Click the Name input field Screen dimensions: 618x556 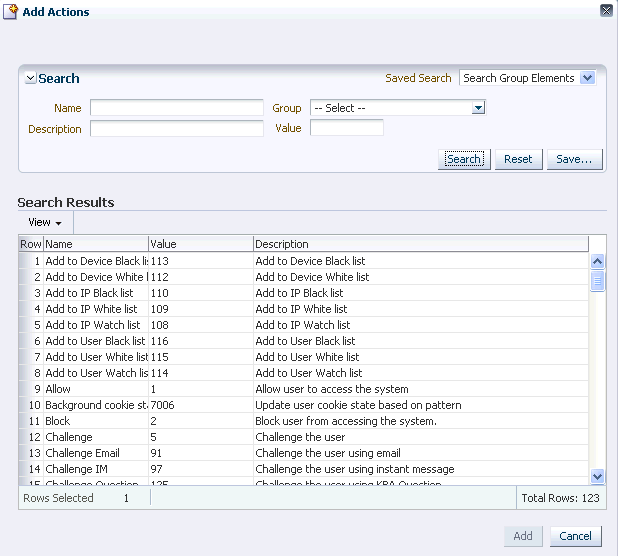click(177, 108)
